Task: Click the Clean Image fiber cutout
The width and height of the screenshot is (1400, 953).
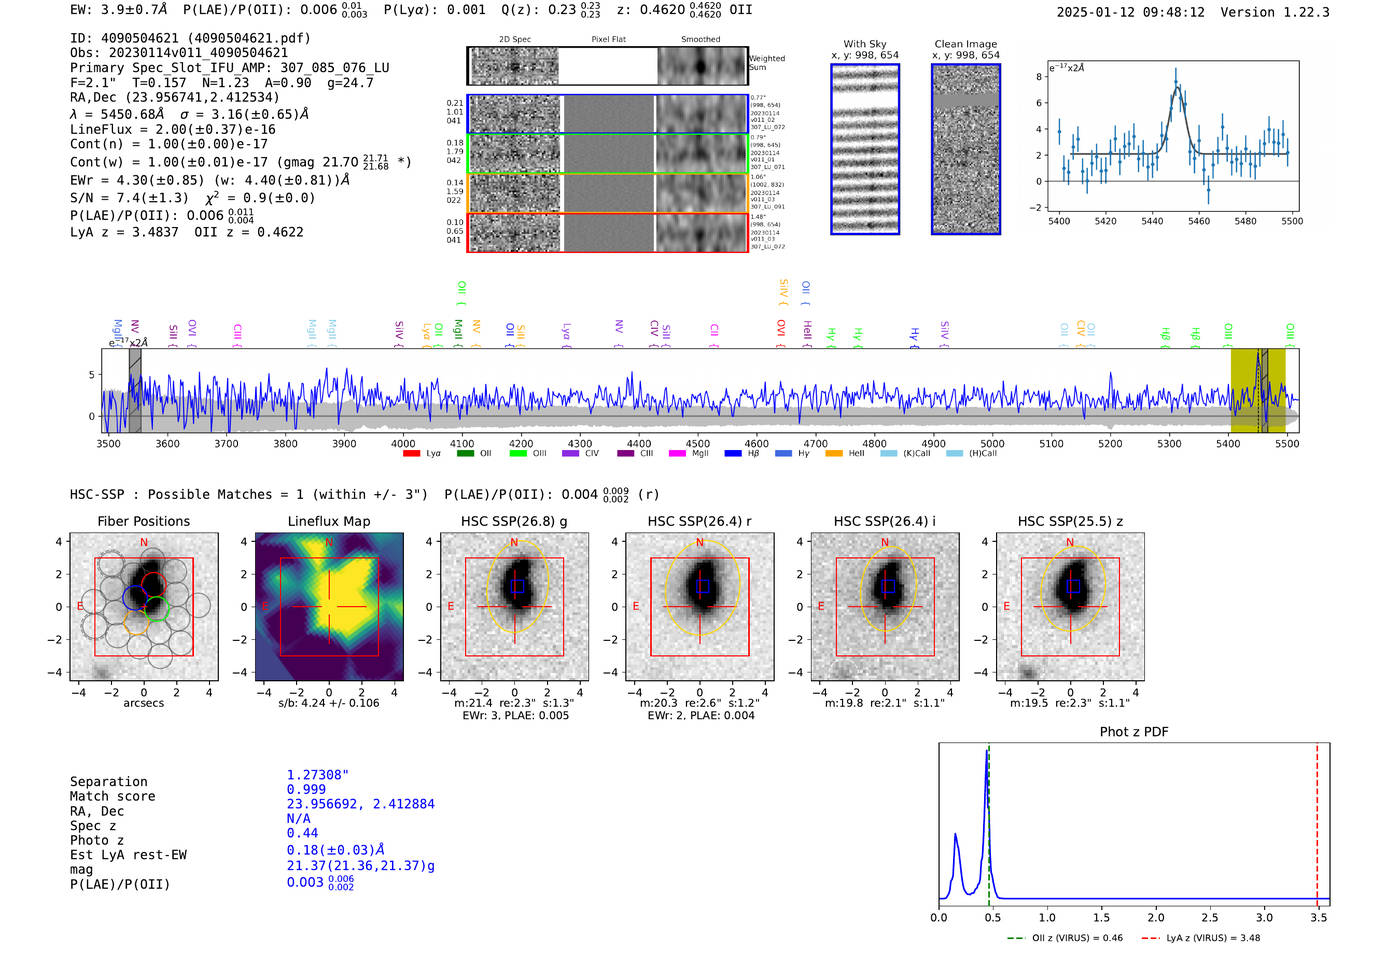Action: 966,149
